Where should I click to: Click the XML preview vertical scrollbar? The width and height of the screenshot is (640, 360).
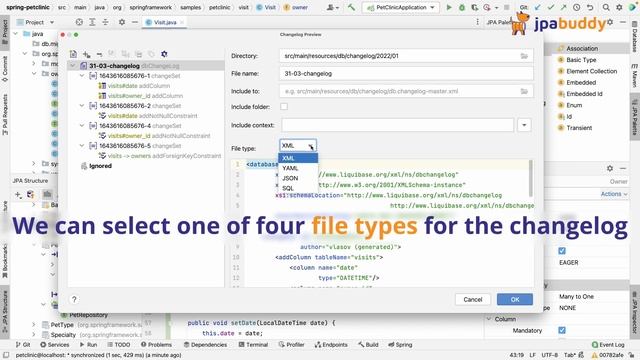click(531, 178)
